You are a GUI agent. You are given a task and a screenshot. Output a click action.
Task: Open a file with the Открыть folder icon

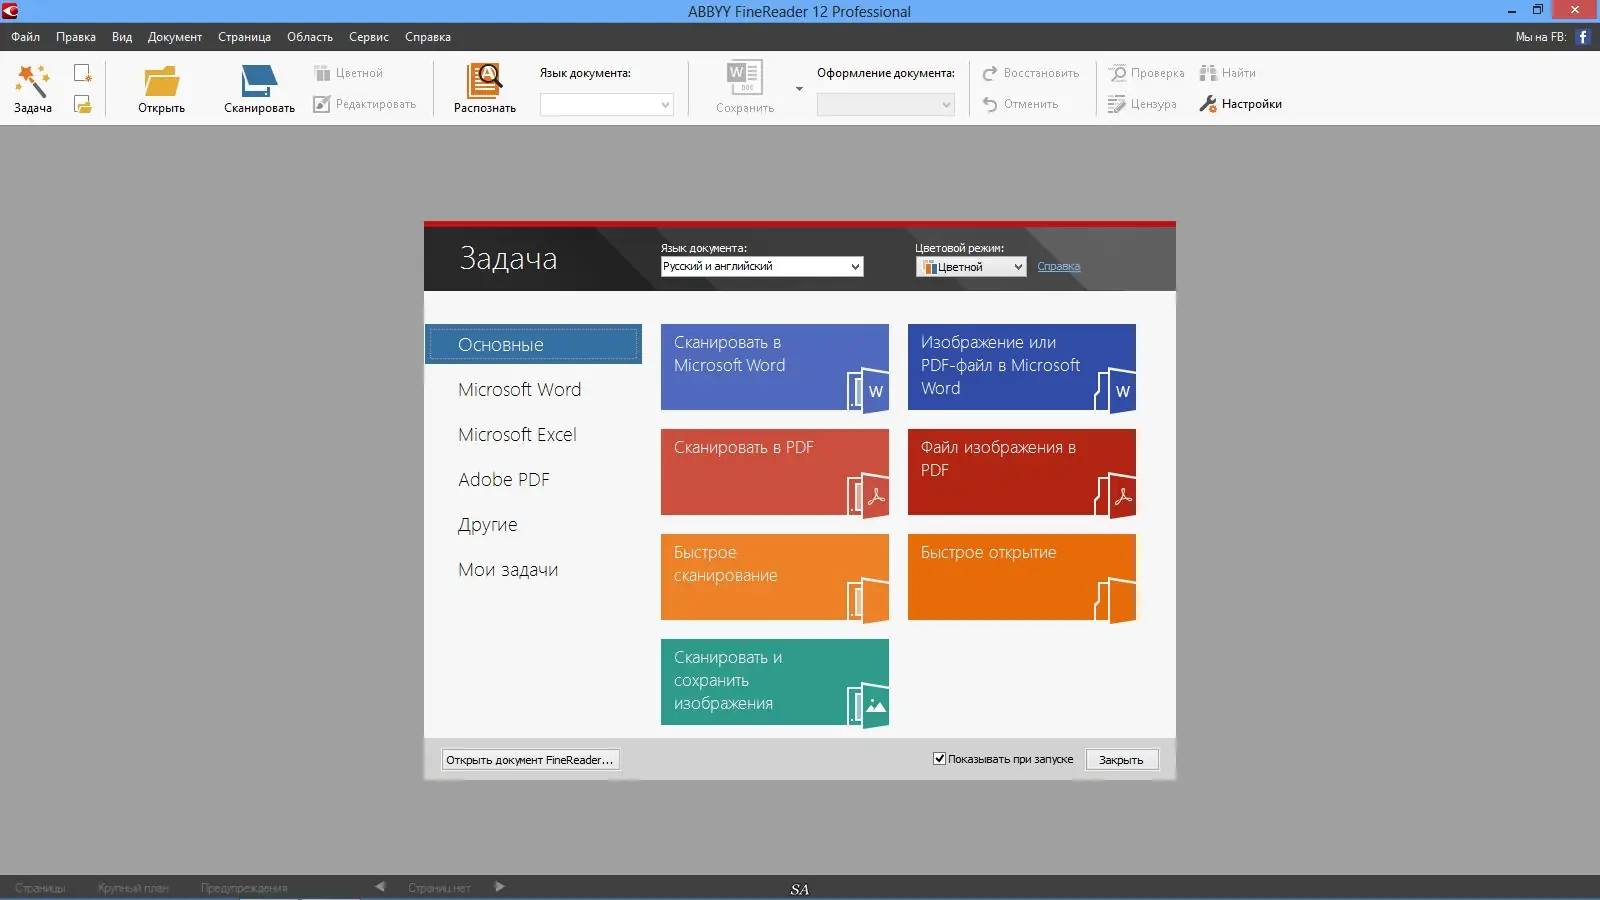point(161,81)
